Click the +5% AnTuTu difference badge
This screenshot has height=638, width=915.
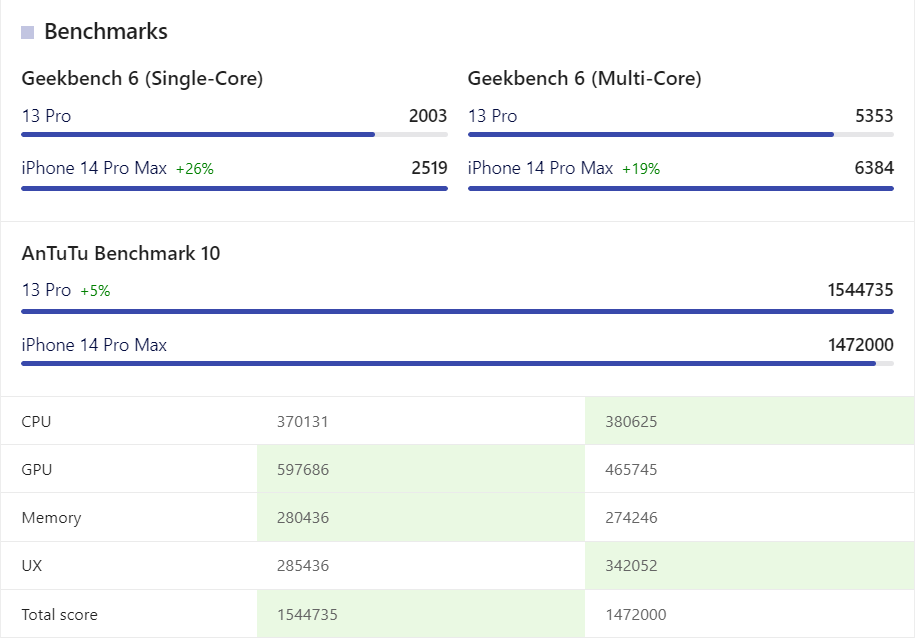(95, 291)
